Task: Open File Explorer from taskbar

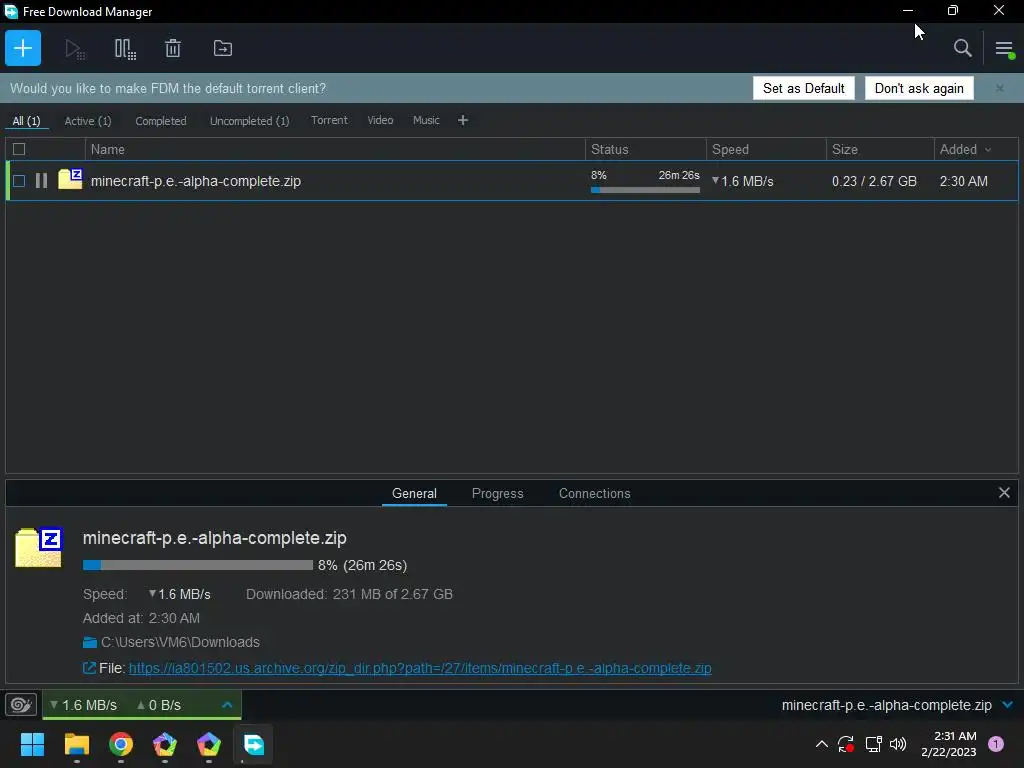Action: (76, 744)
